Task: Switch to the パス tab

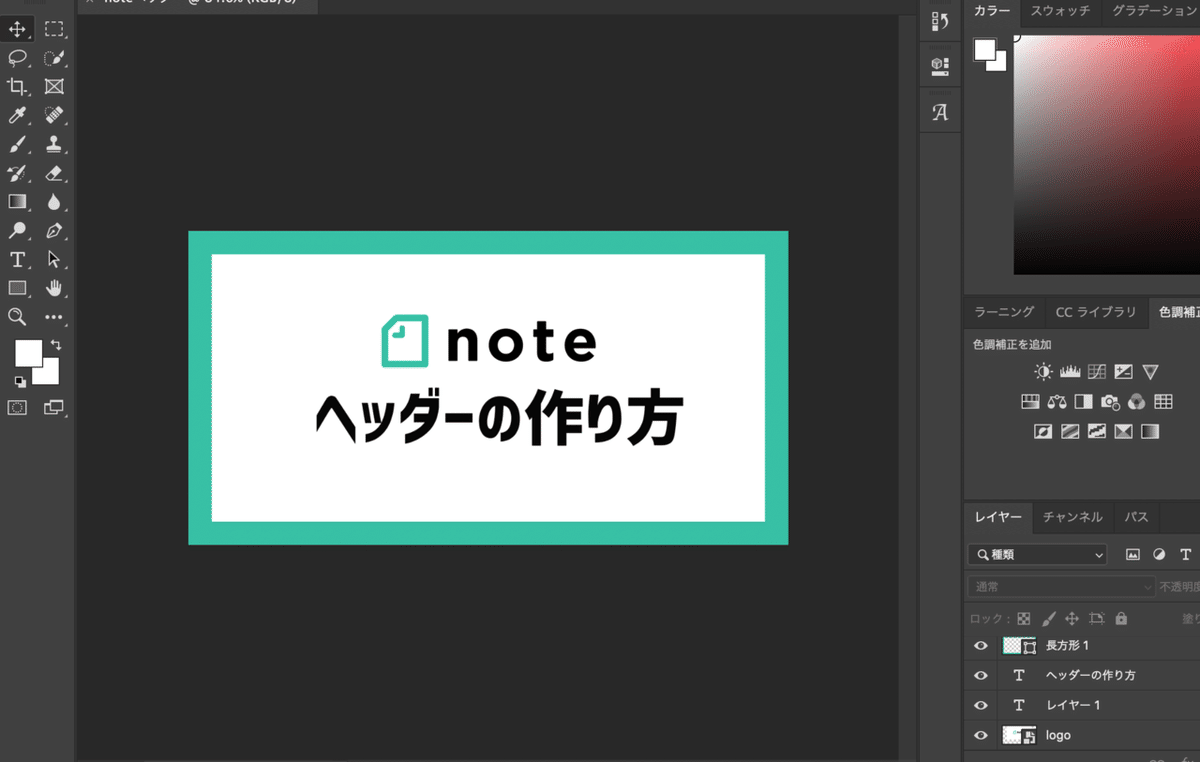Action: pyautogui.click(x=1136, y=517)
